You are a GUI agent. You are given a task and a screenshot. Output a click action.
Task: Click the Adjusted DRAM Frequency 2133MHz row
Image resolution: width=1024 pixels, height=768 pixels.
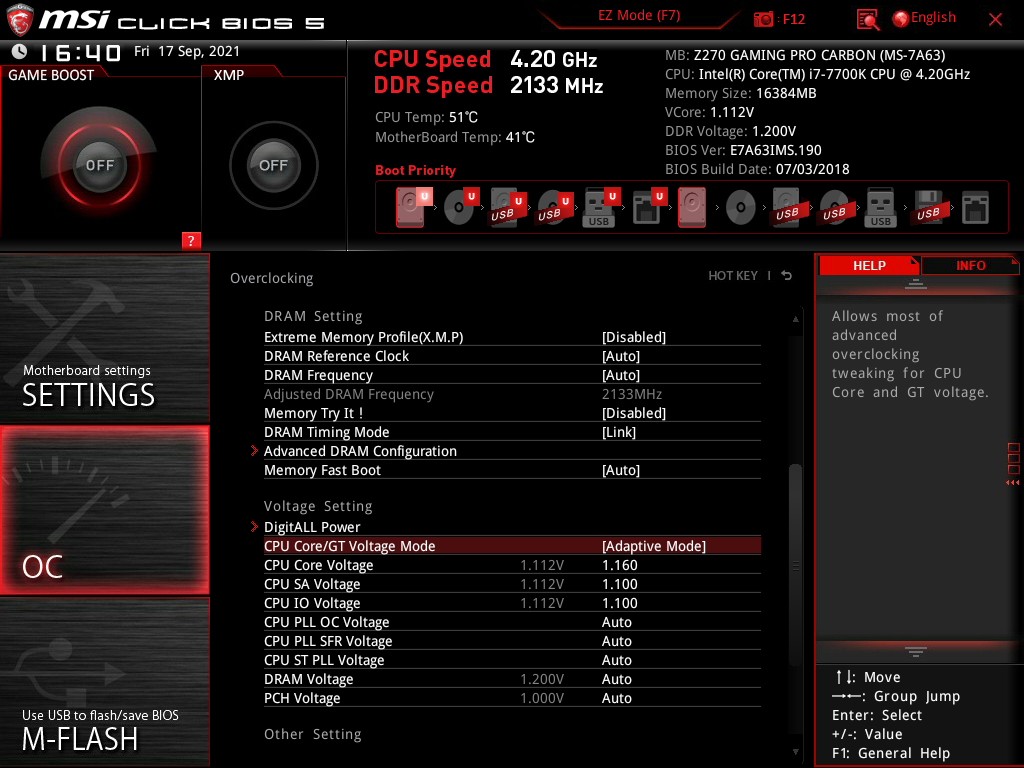[512, 394]
